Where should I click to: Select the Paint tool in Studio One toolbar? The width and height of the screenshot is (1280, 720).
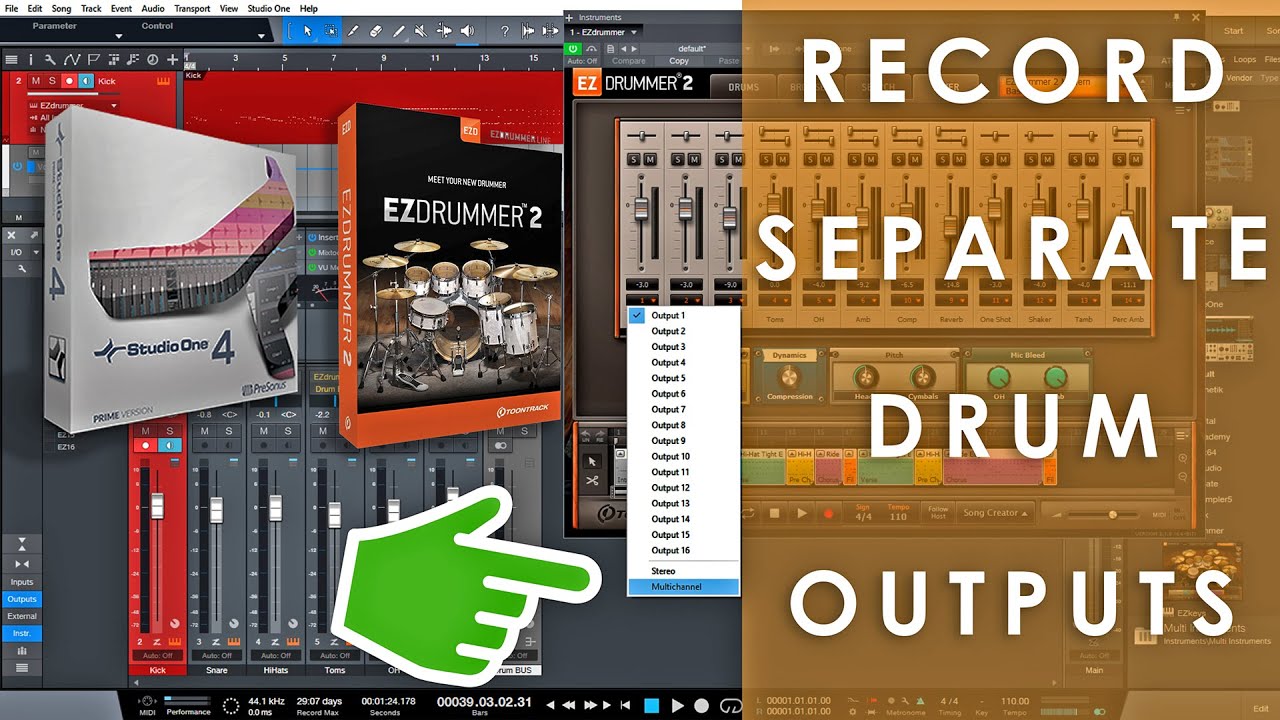pos(399,31)
